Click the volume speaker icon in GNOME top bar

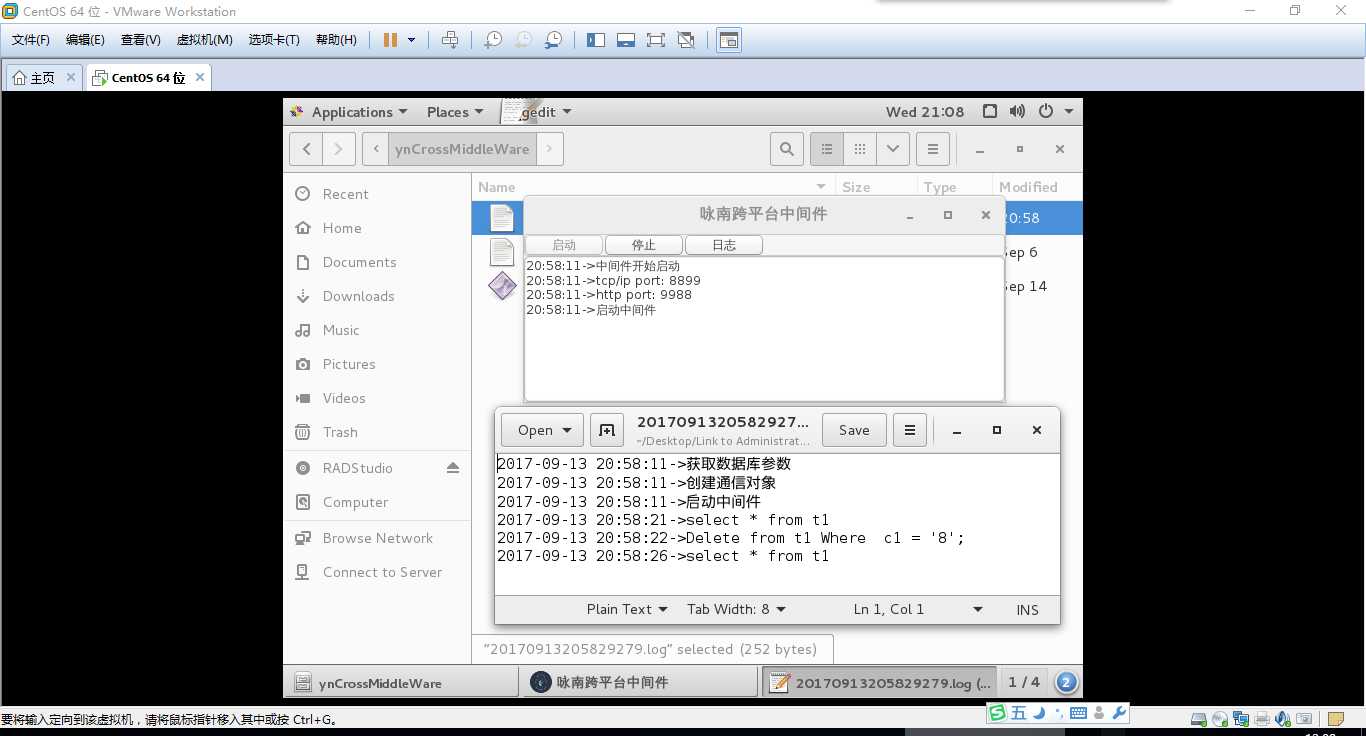(1017, 112)
